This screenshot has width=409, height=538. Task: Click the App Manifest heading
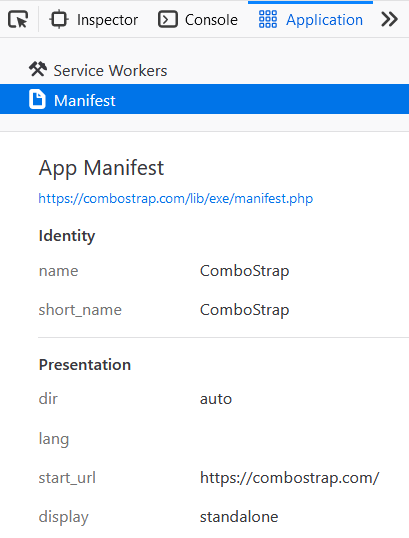click(x=102, y=168)
